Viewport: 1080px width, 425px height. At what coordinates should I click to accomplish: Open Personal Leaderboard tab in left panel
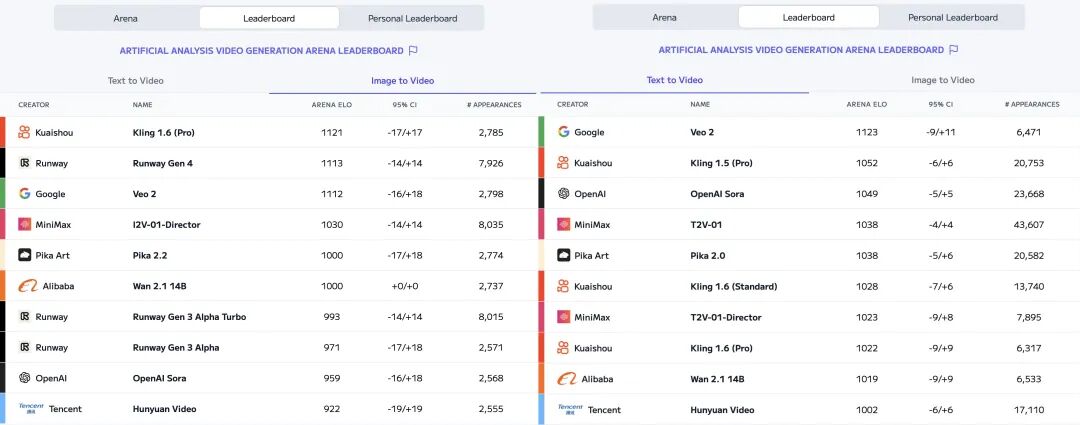(412, 19)
